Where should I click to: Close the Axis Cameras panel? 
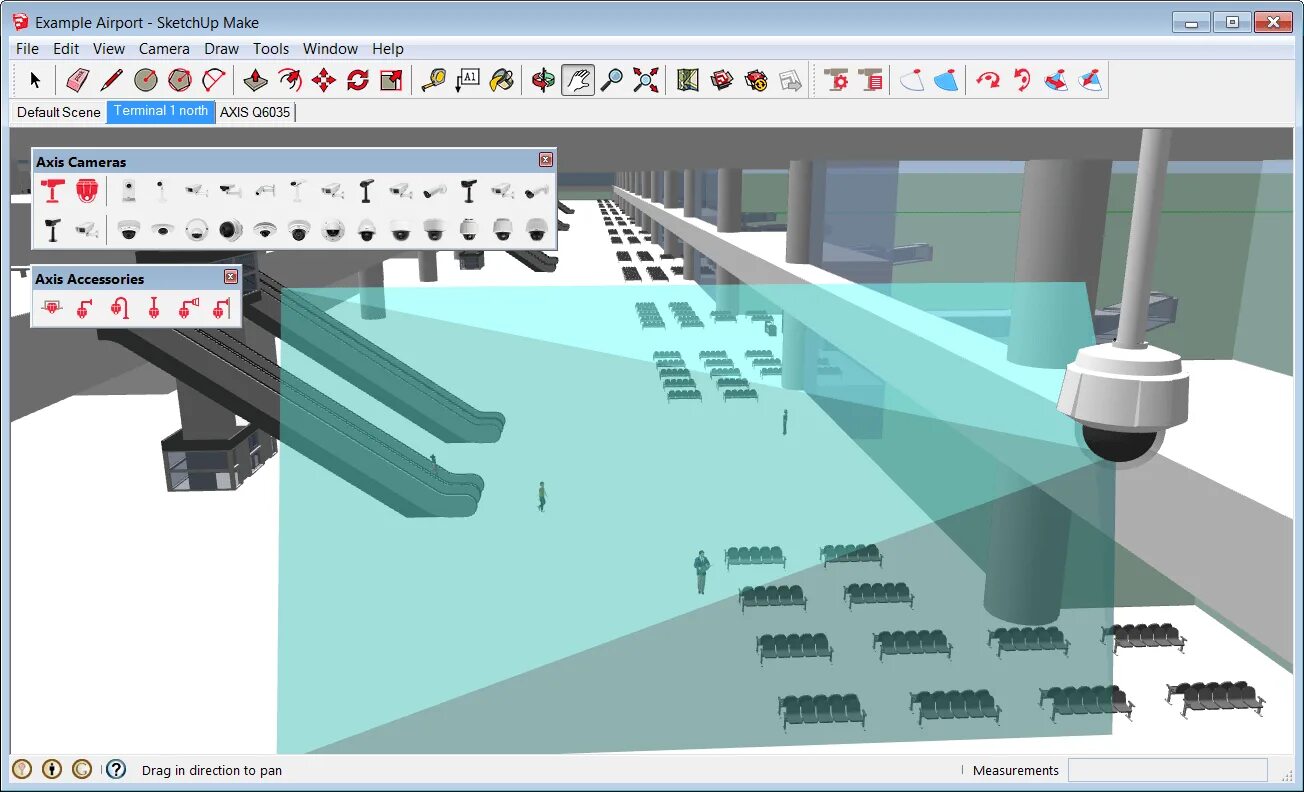(545, 160)
